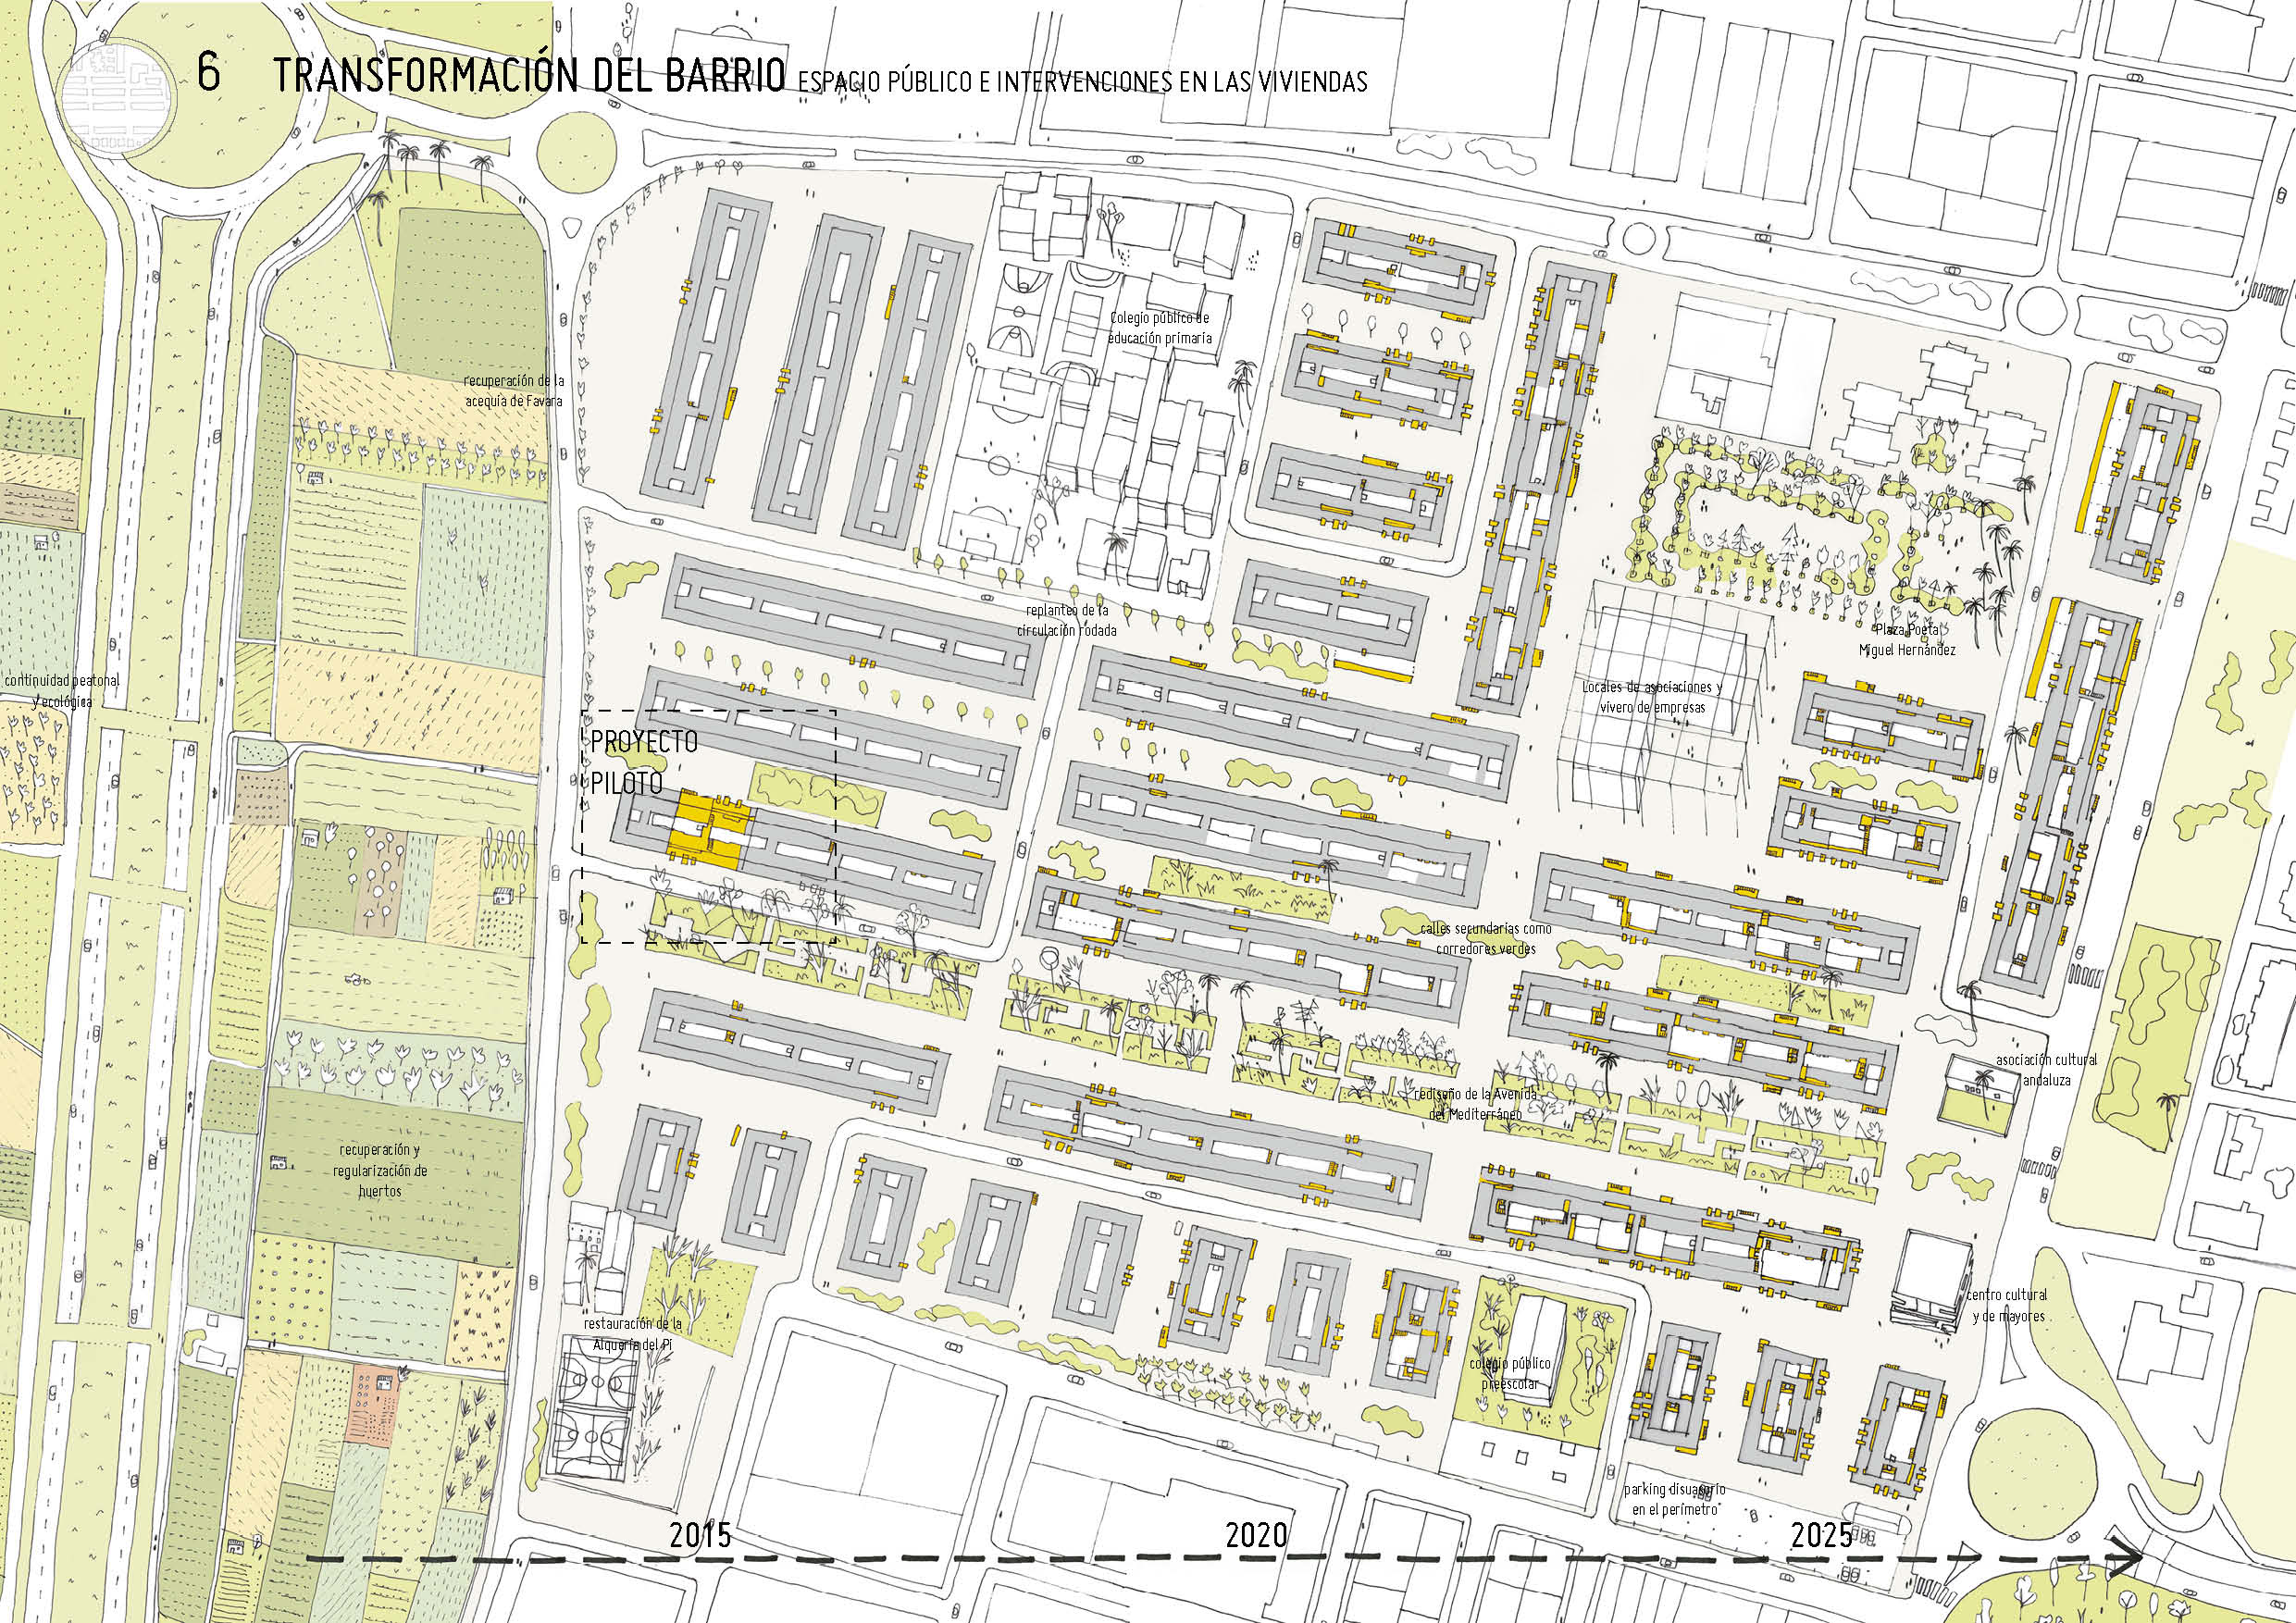This screenshot has height=1623, width=2296.
Task: Click the 2025 timeline marker
Action: pos(1822,1534)
